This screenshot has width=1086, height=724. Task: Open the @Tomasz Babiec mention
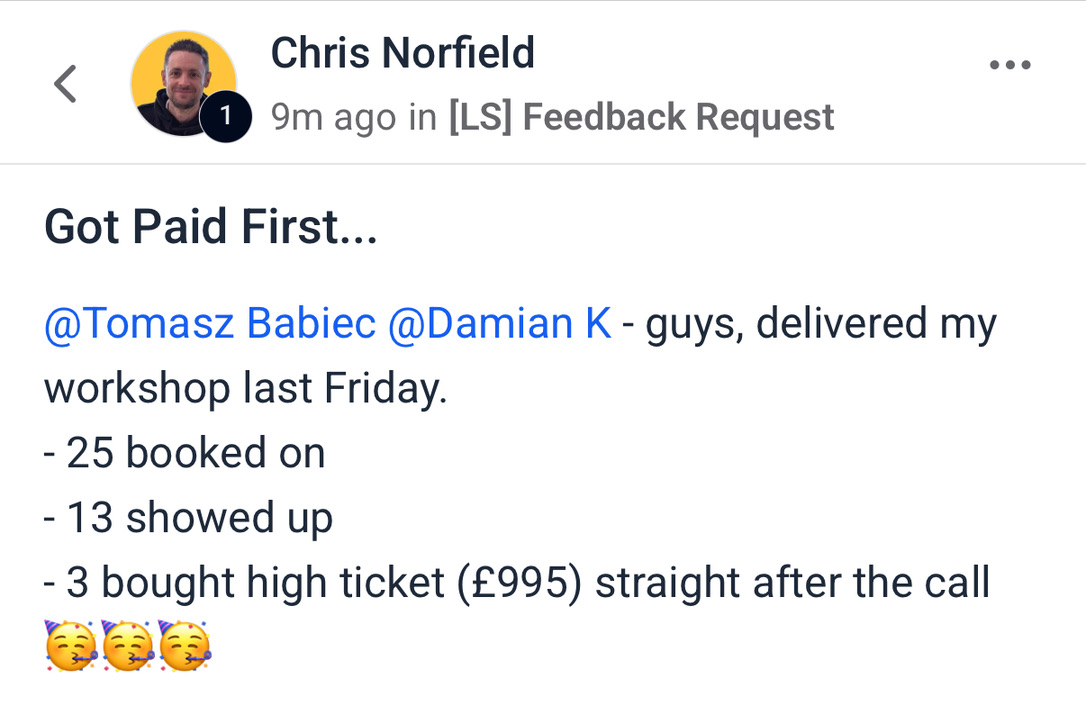click(210, 324)
